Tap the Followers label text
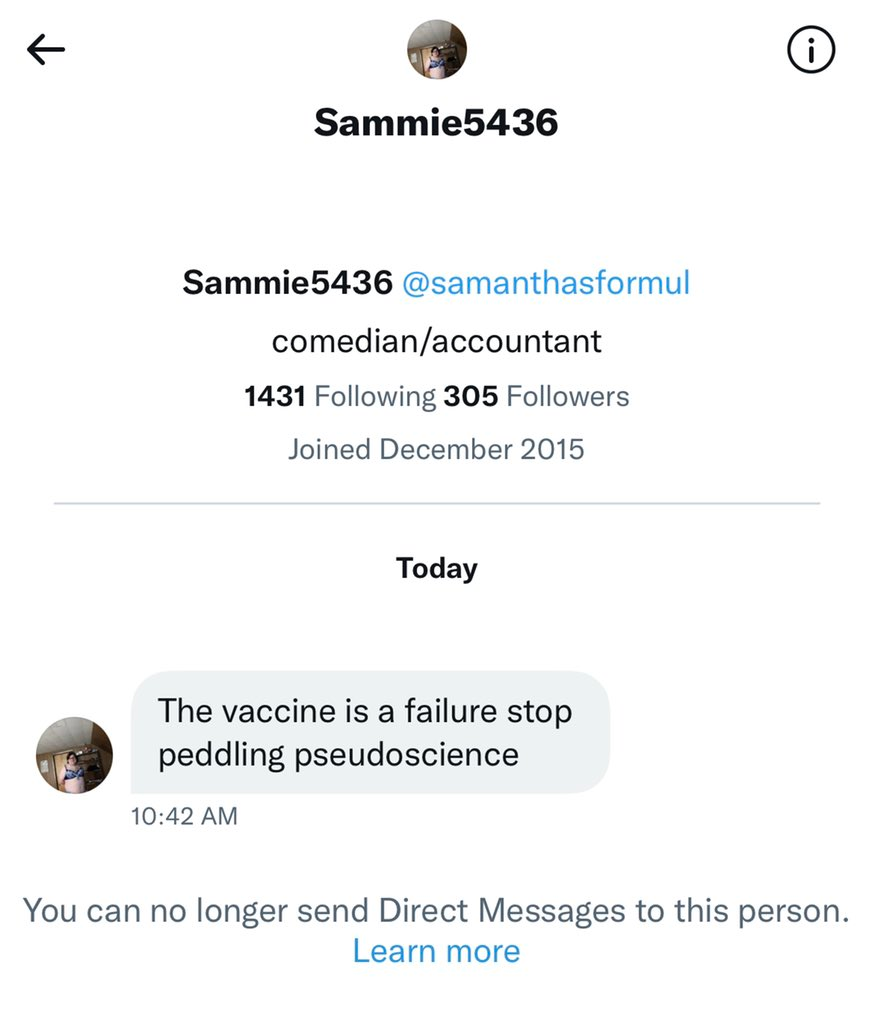Screen dimensions: 874x1024 pos(567,396)
